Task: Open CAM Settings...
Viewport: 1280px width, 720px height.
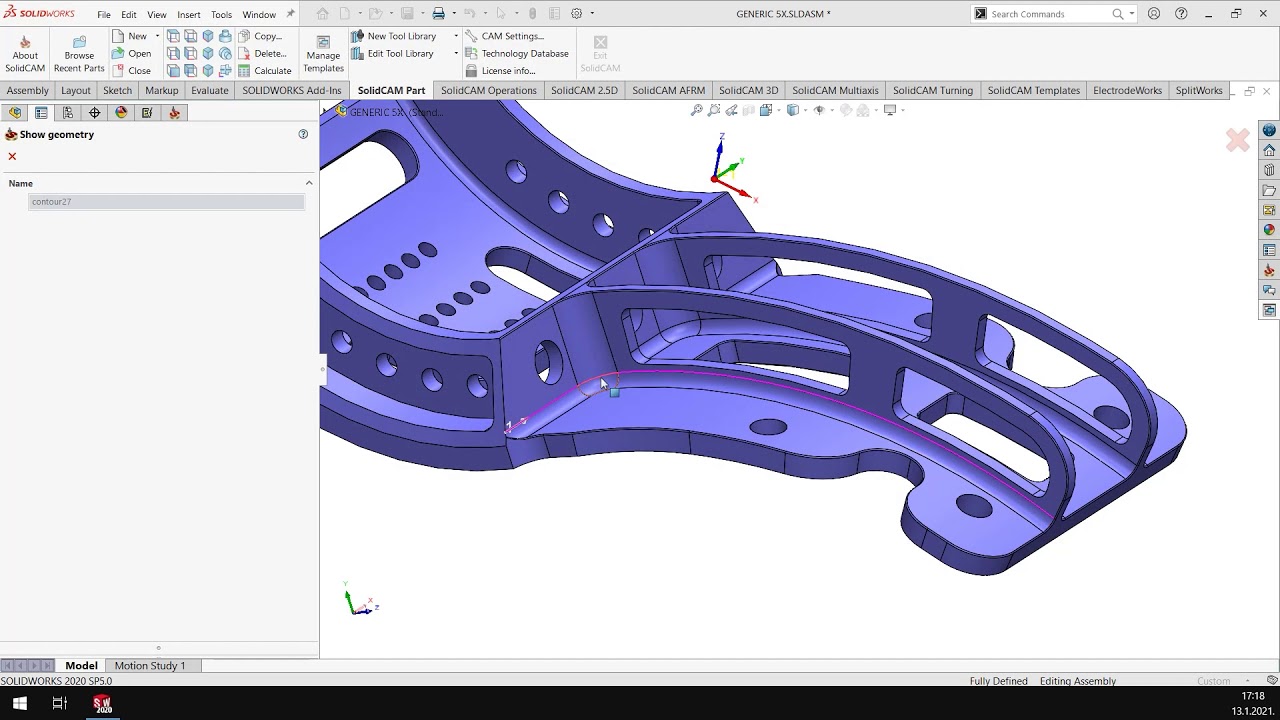Action: 505,36
